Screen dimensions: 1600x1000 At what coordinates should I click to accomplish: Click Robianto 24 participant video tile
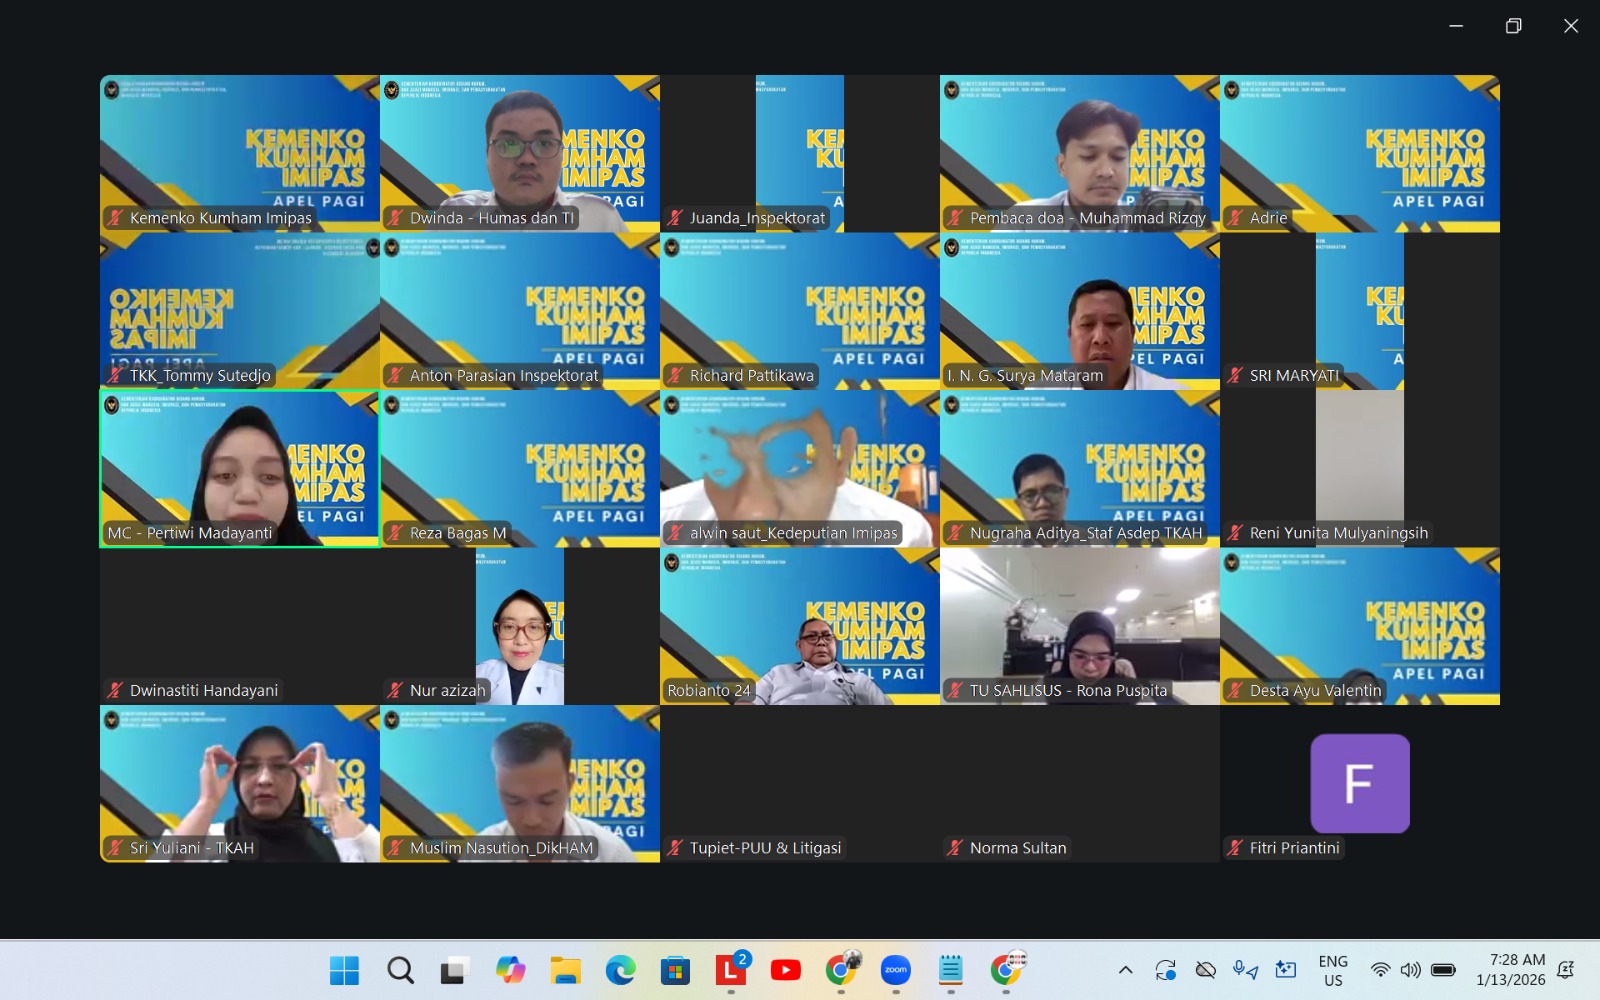pyautogui.click(x=800, y=625)
